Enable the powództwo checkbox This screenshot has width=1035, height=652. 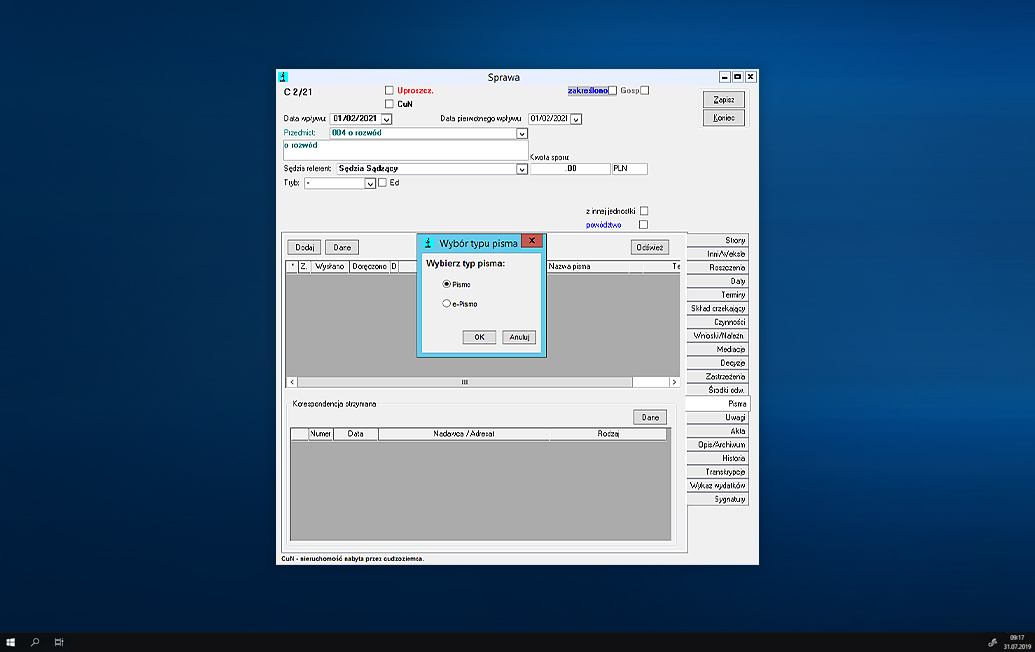(644, 224)
